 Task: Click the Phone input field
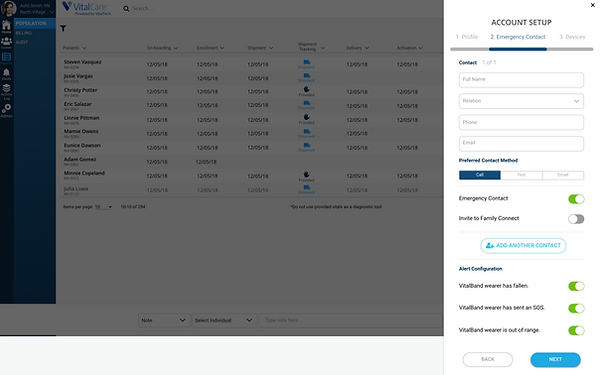pos(521,122)
